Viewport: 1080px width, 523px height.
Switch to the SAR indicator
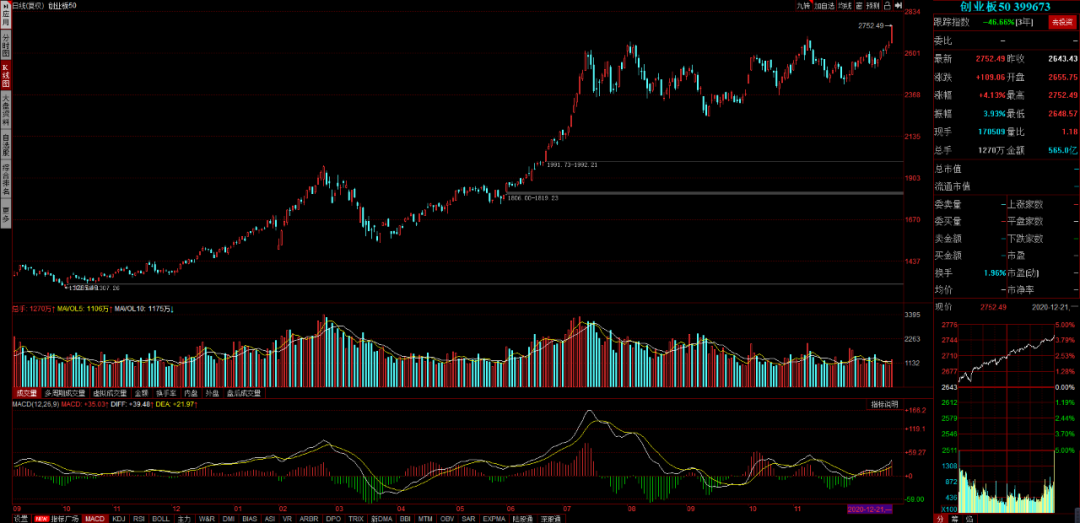tap(468, 518)
